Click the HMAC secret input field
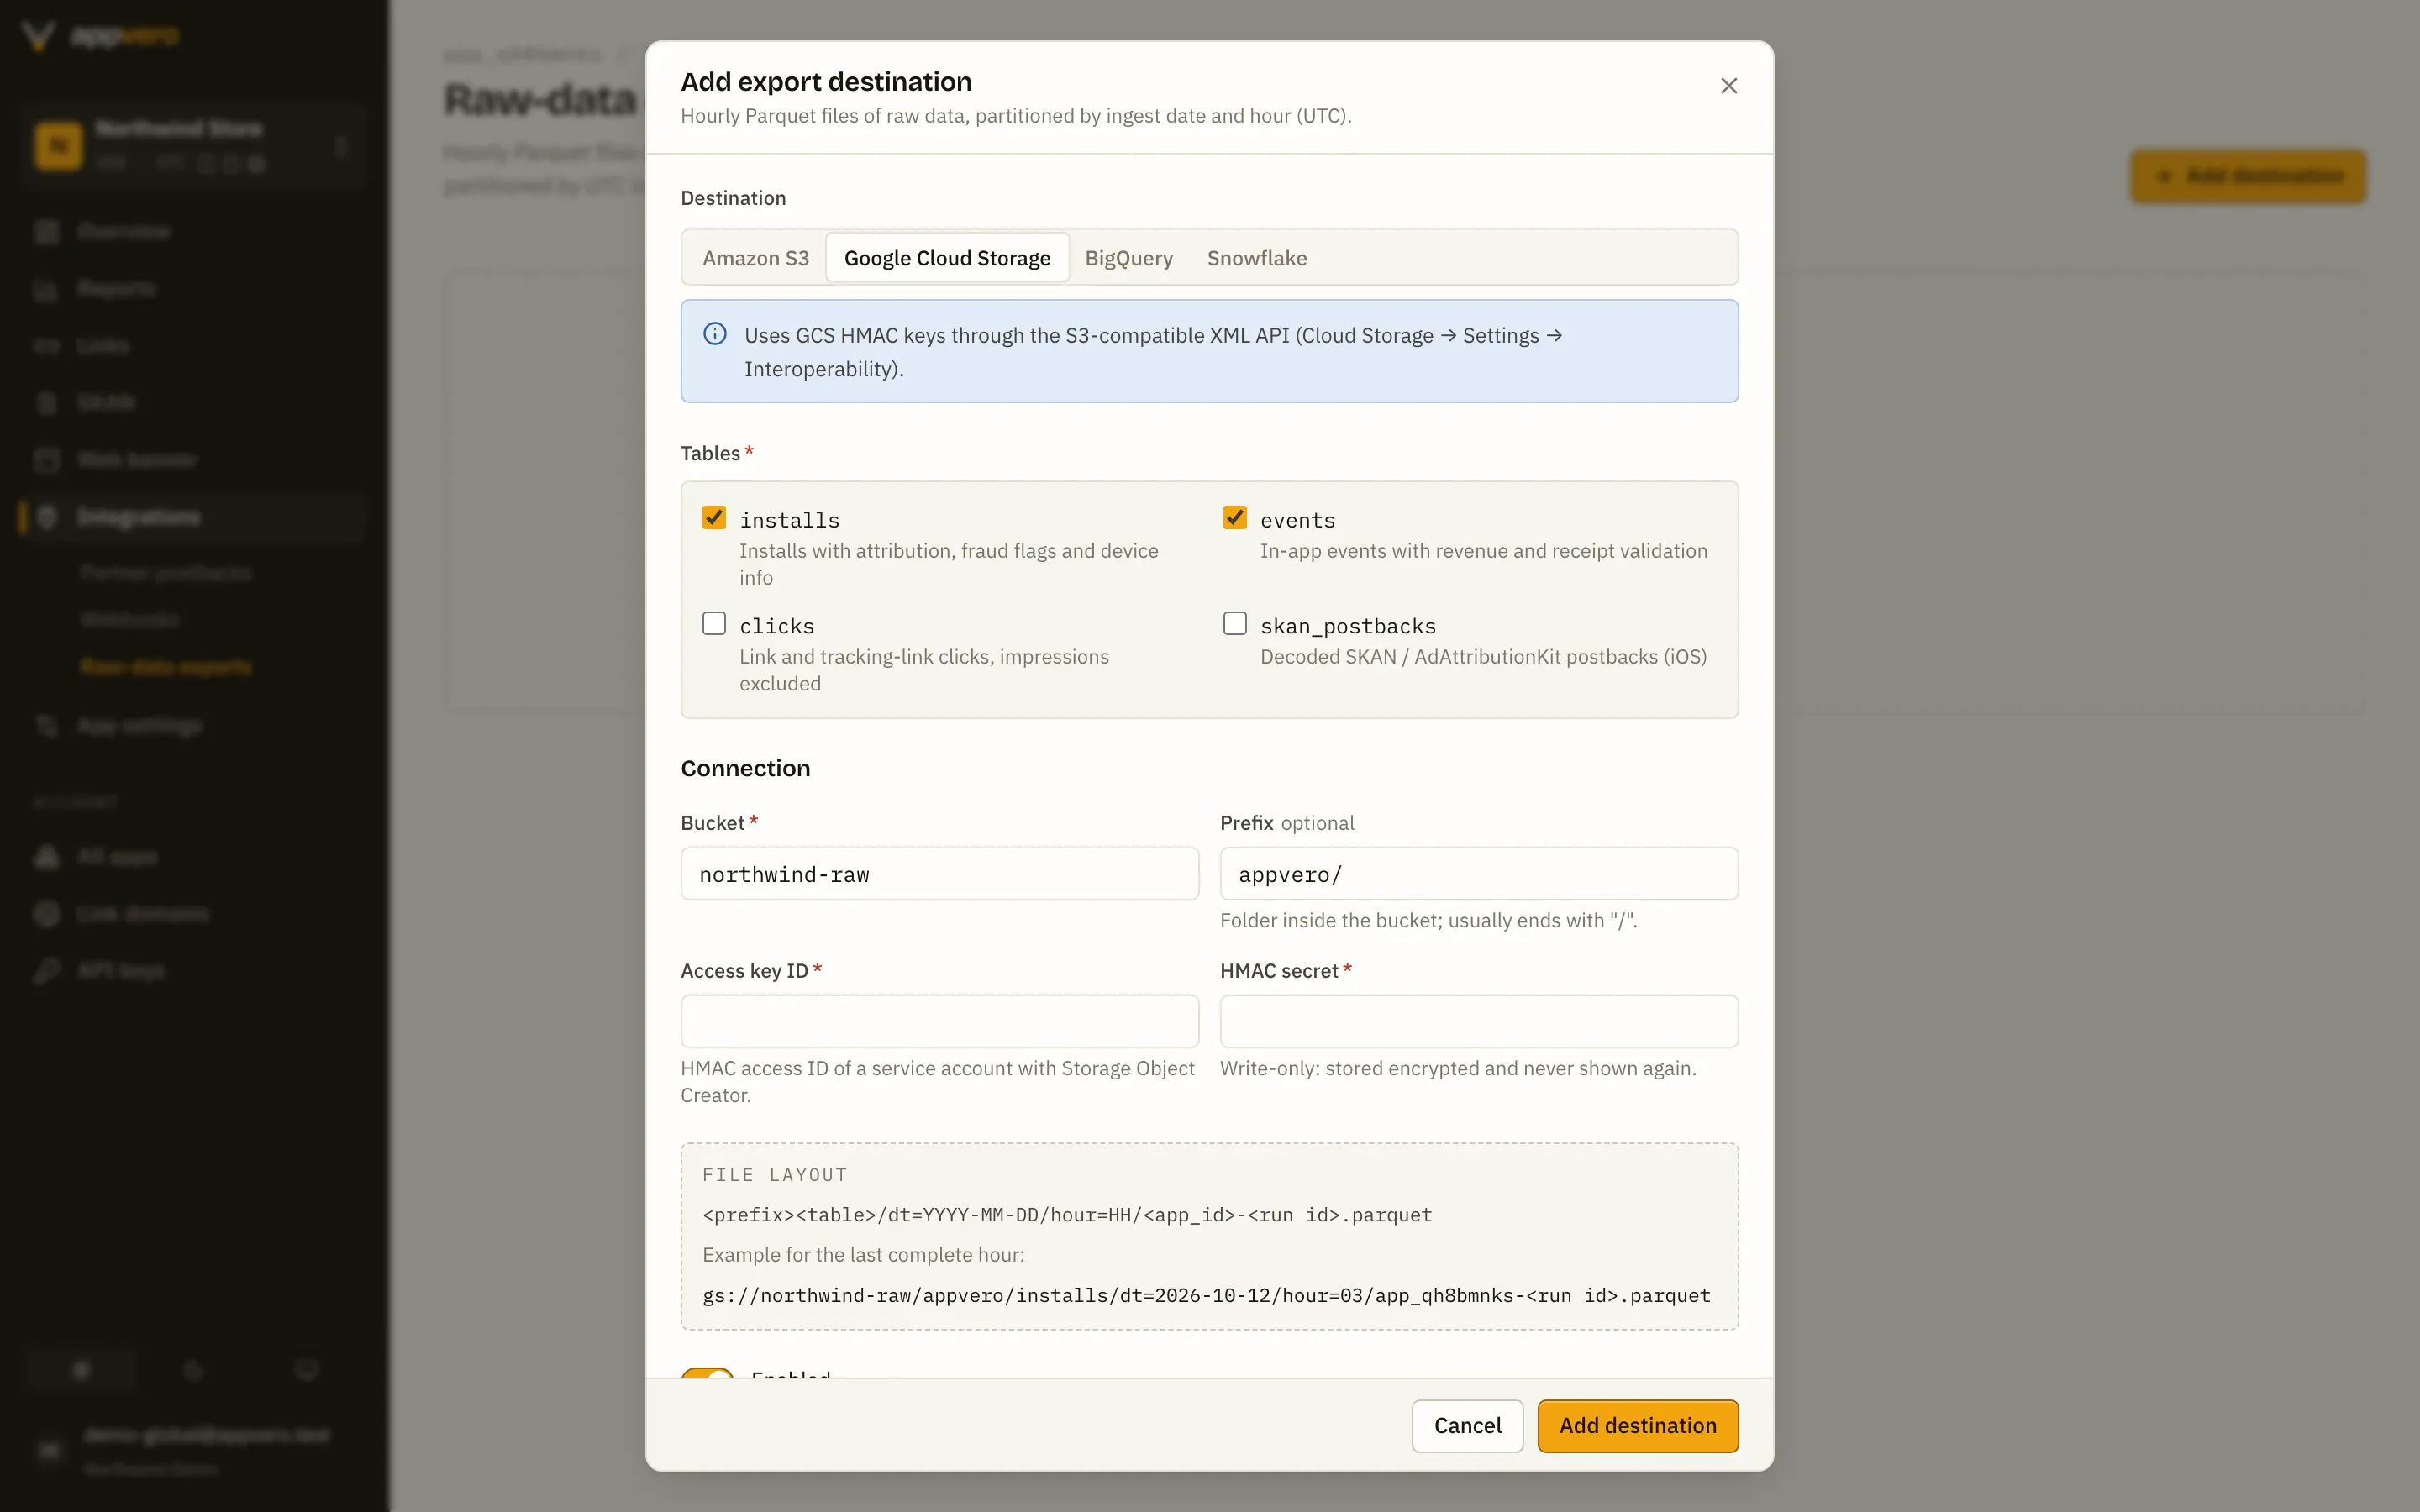This screenshot has width=2420, height=1512. click(x=1478, y=1021)
